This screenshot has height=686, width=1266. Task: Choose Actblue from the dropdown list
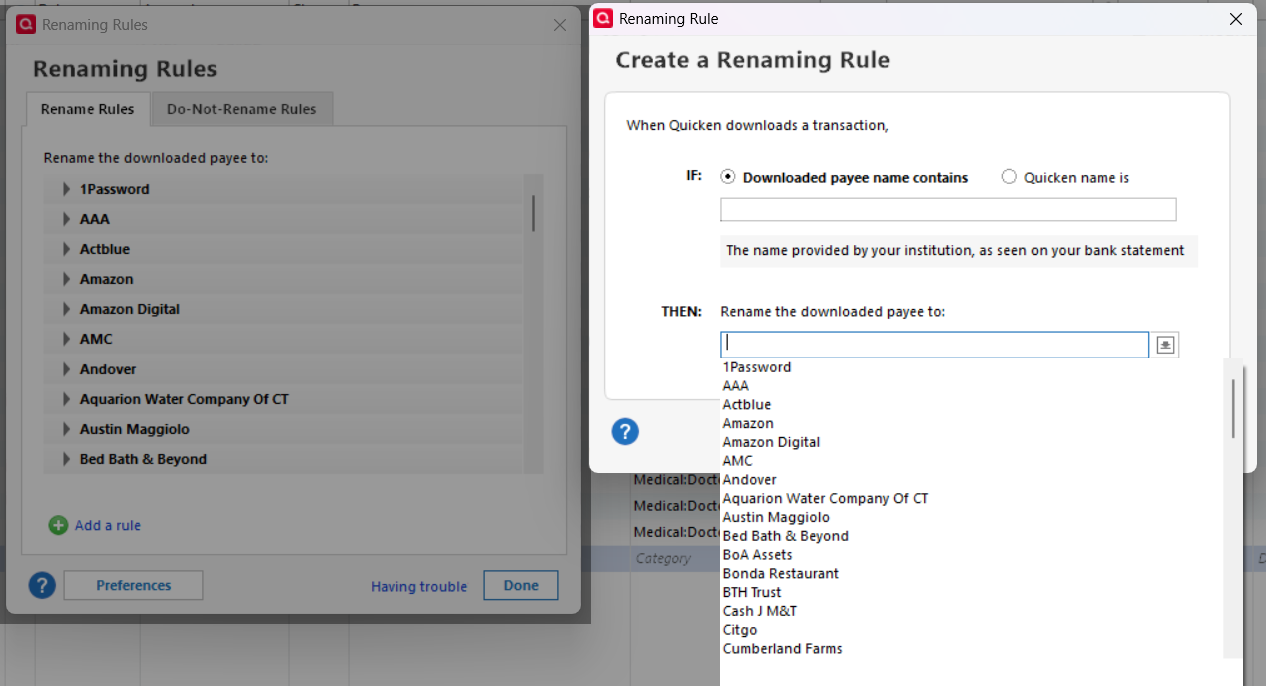pos(747,404)
